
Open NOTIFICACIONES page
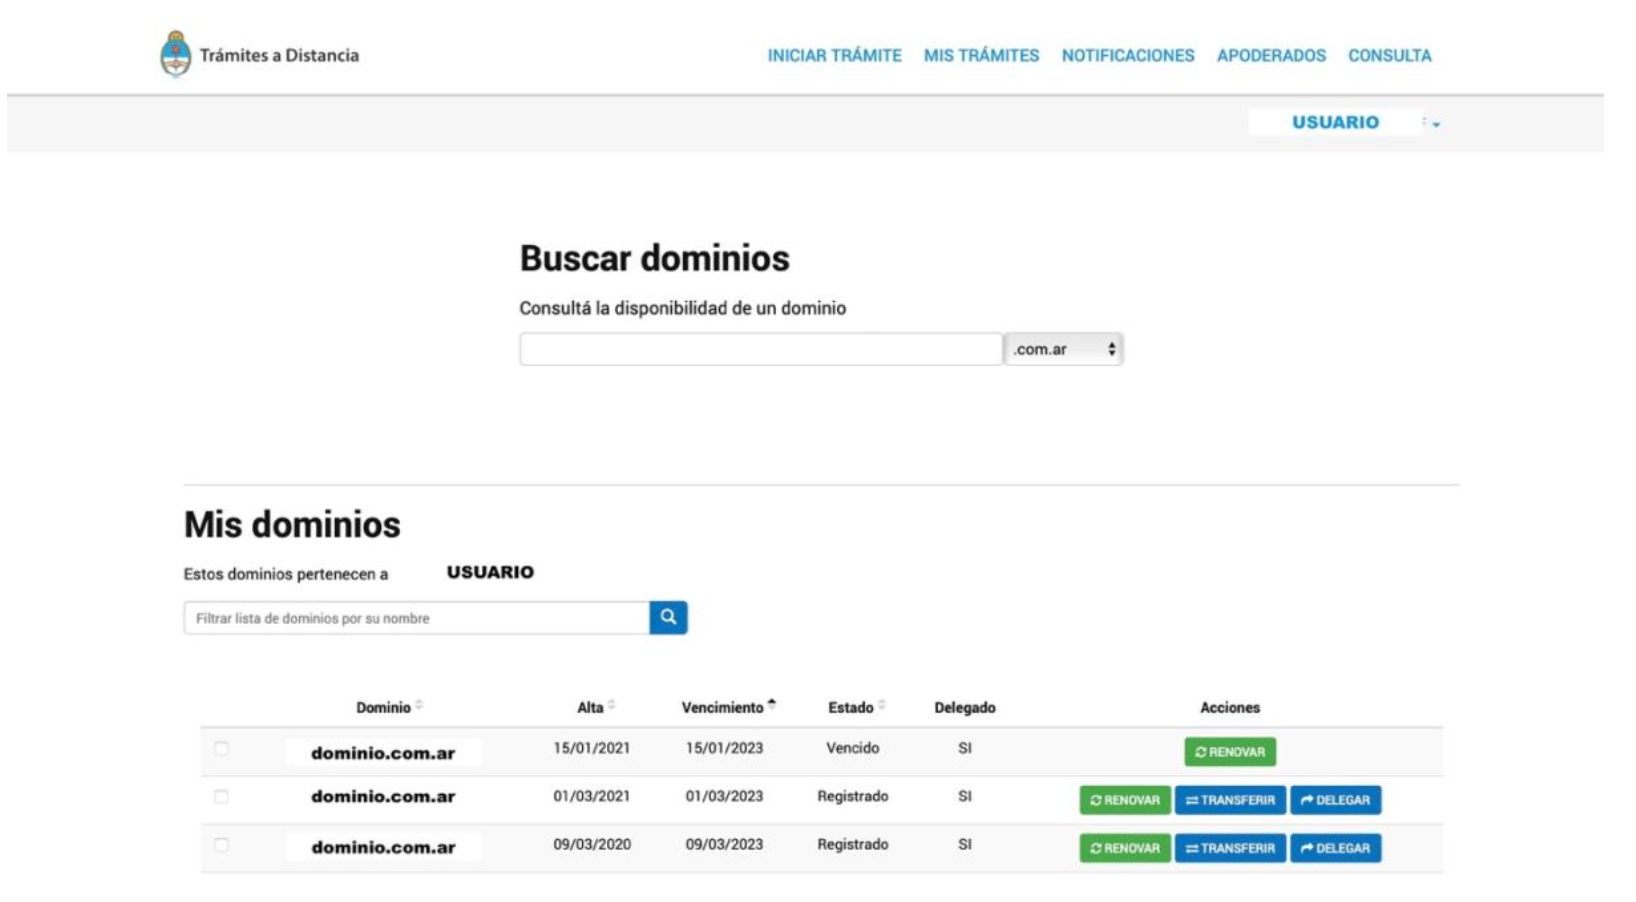1127,56
